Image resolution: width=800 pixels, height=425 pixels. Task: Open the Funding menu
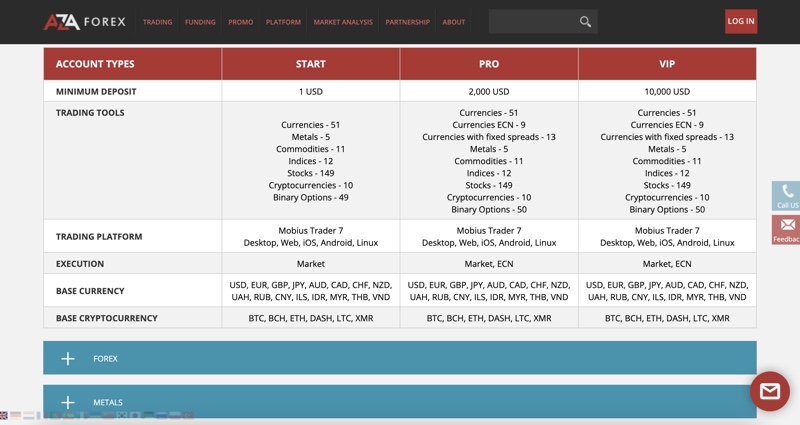[200, 22]
